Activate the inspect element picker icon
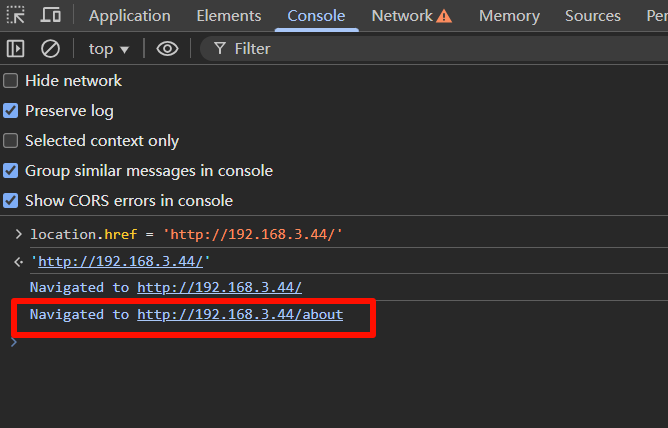This screenshot has width=668, height=428. 15,15
